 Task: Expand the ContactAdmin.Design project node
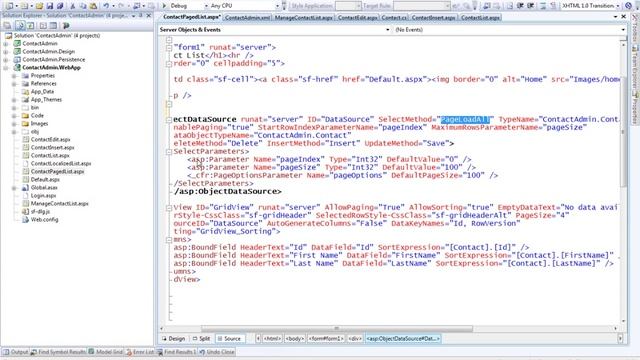[x=6, y=51]
